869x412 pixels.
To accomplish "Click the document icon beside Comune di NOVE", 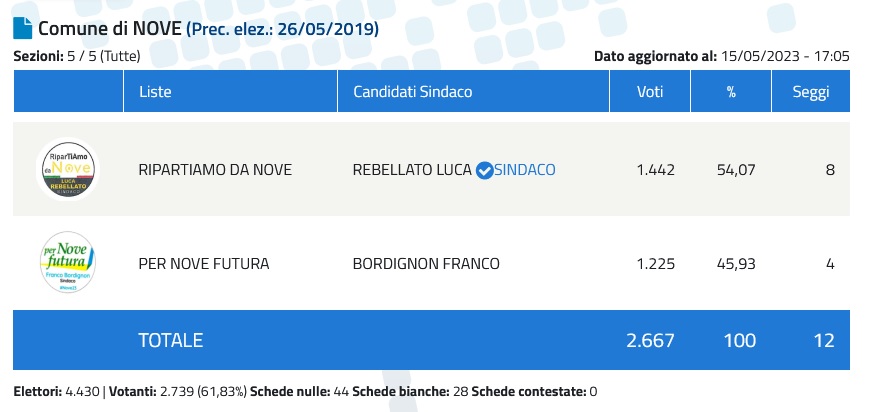I will (21, 28).
